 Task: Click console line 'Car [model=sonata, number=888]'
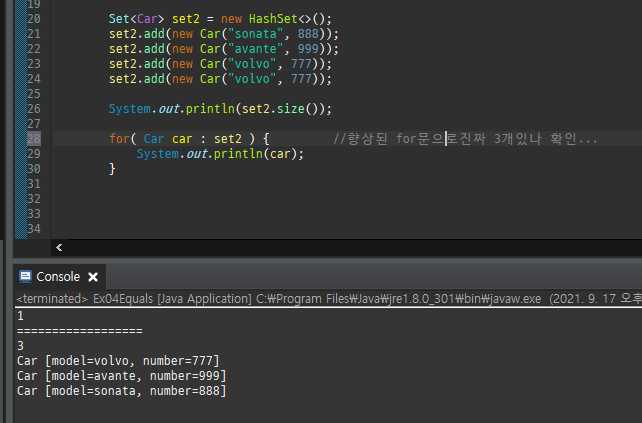tap(122, 391)
